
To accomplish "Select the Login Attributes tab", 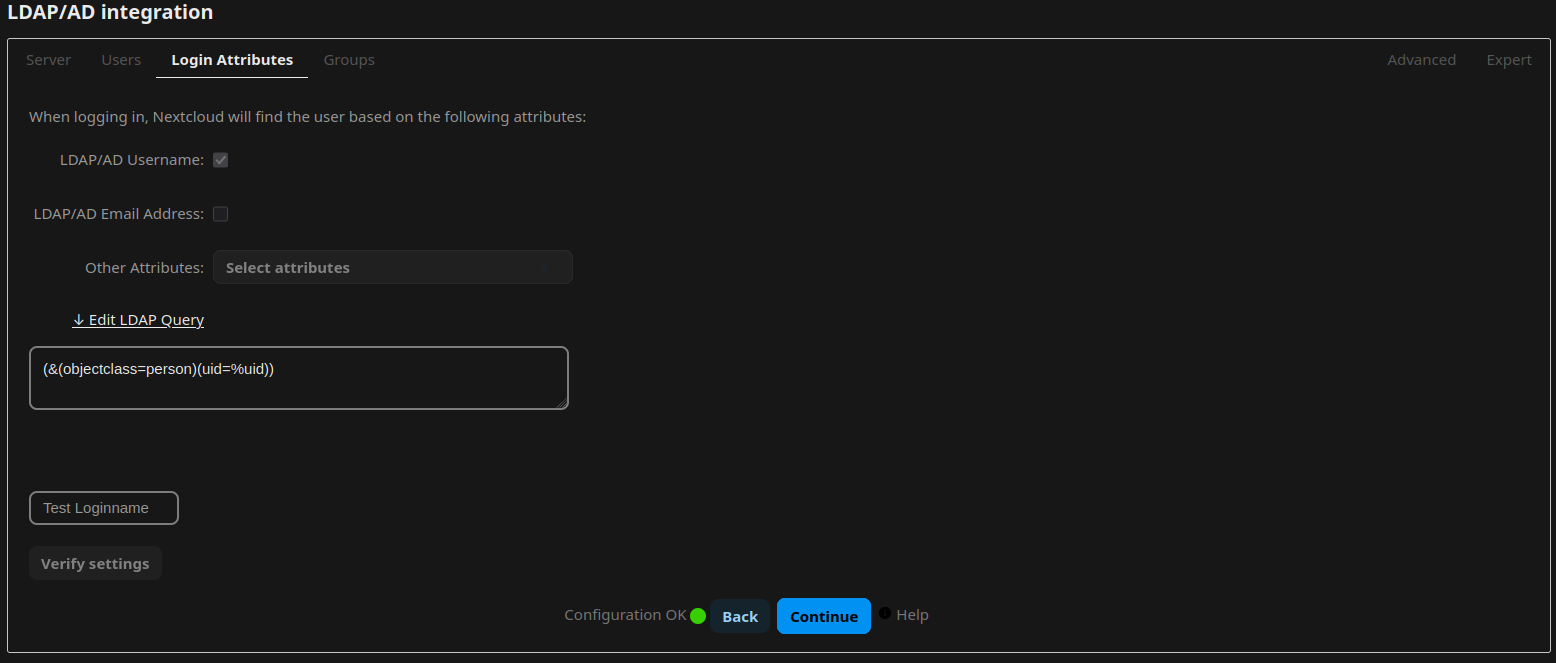I will tap(231, 60).
